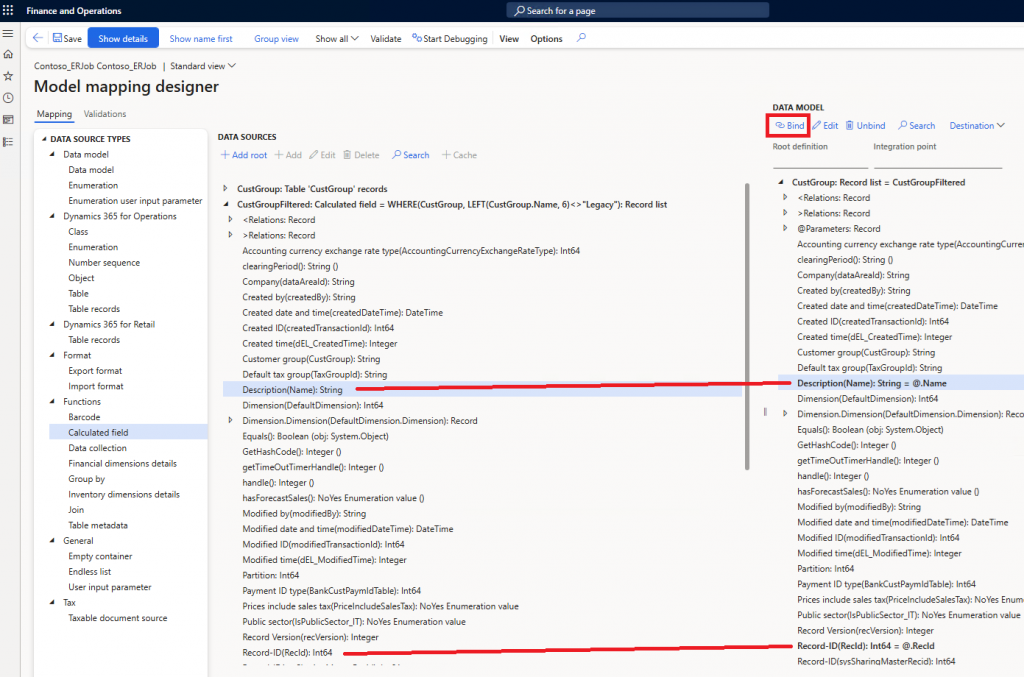Unbind the selected data model field
The image size is (1024, 677).
point(865,126)
